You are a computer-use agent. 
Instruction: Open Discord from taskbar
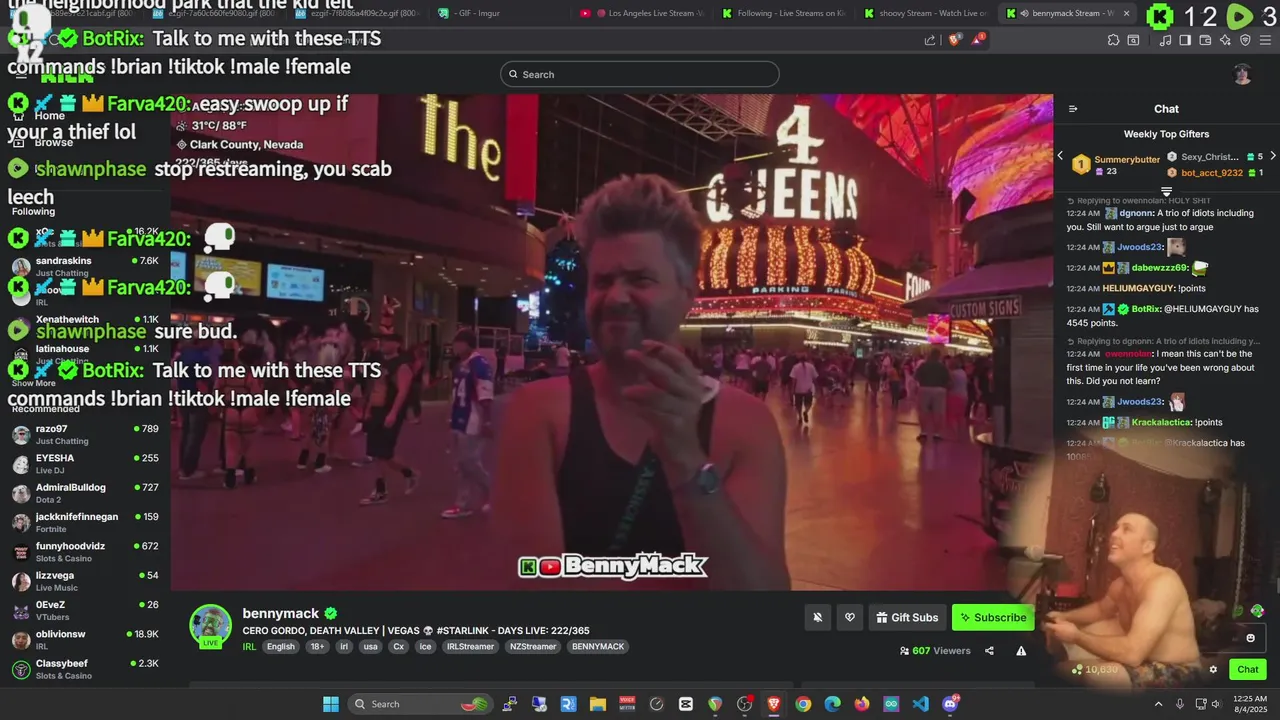949,704
